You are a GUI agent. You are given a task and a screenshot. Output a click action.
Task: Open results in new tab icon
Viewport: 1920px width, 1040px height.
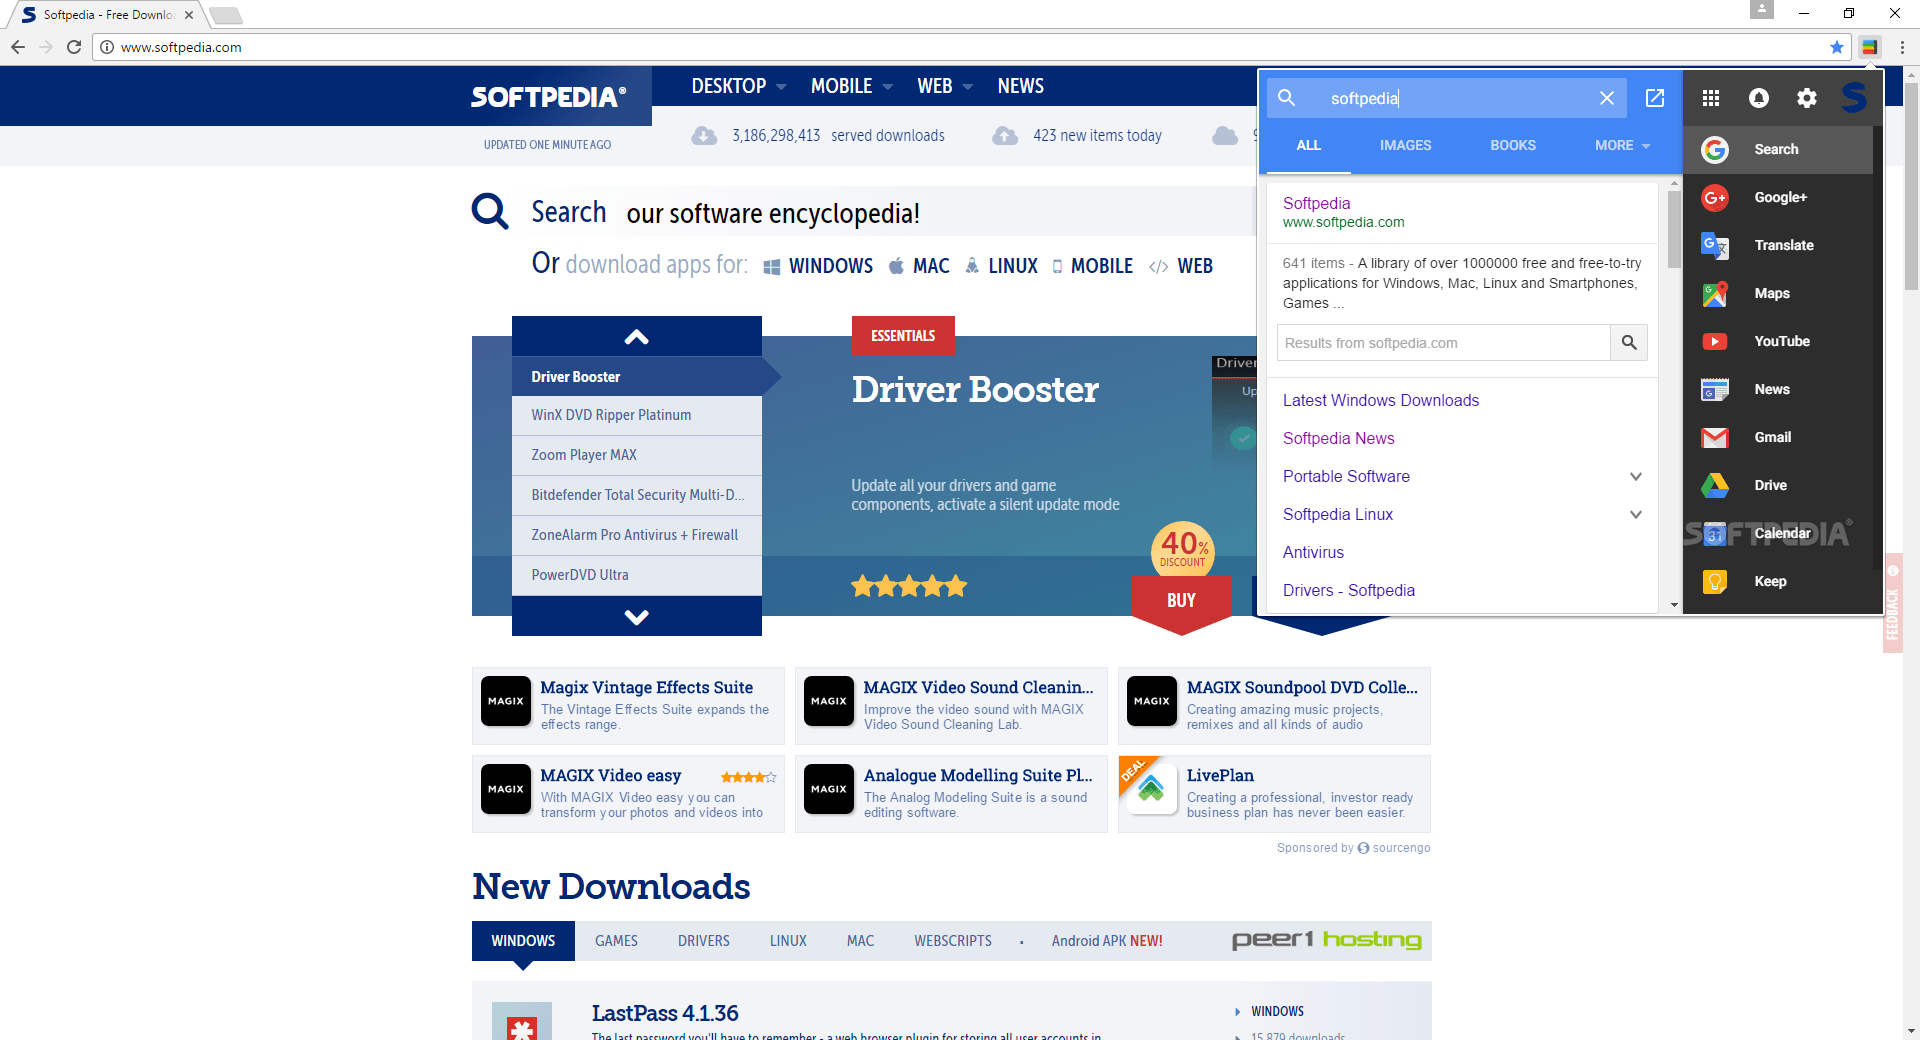pos(1655,98)
